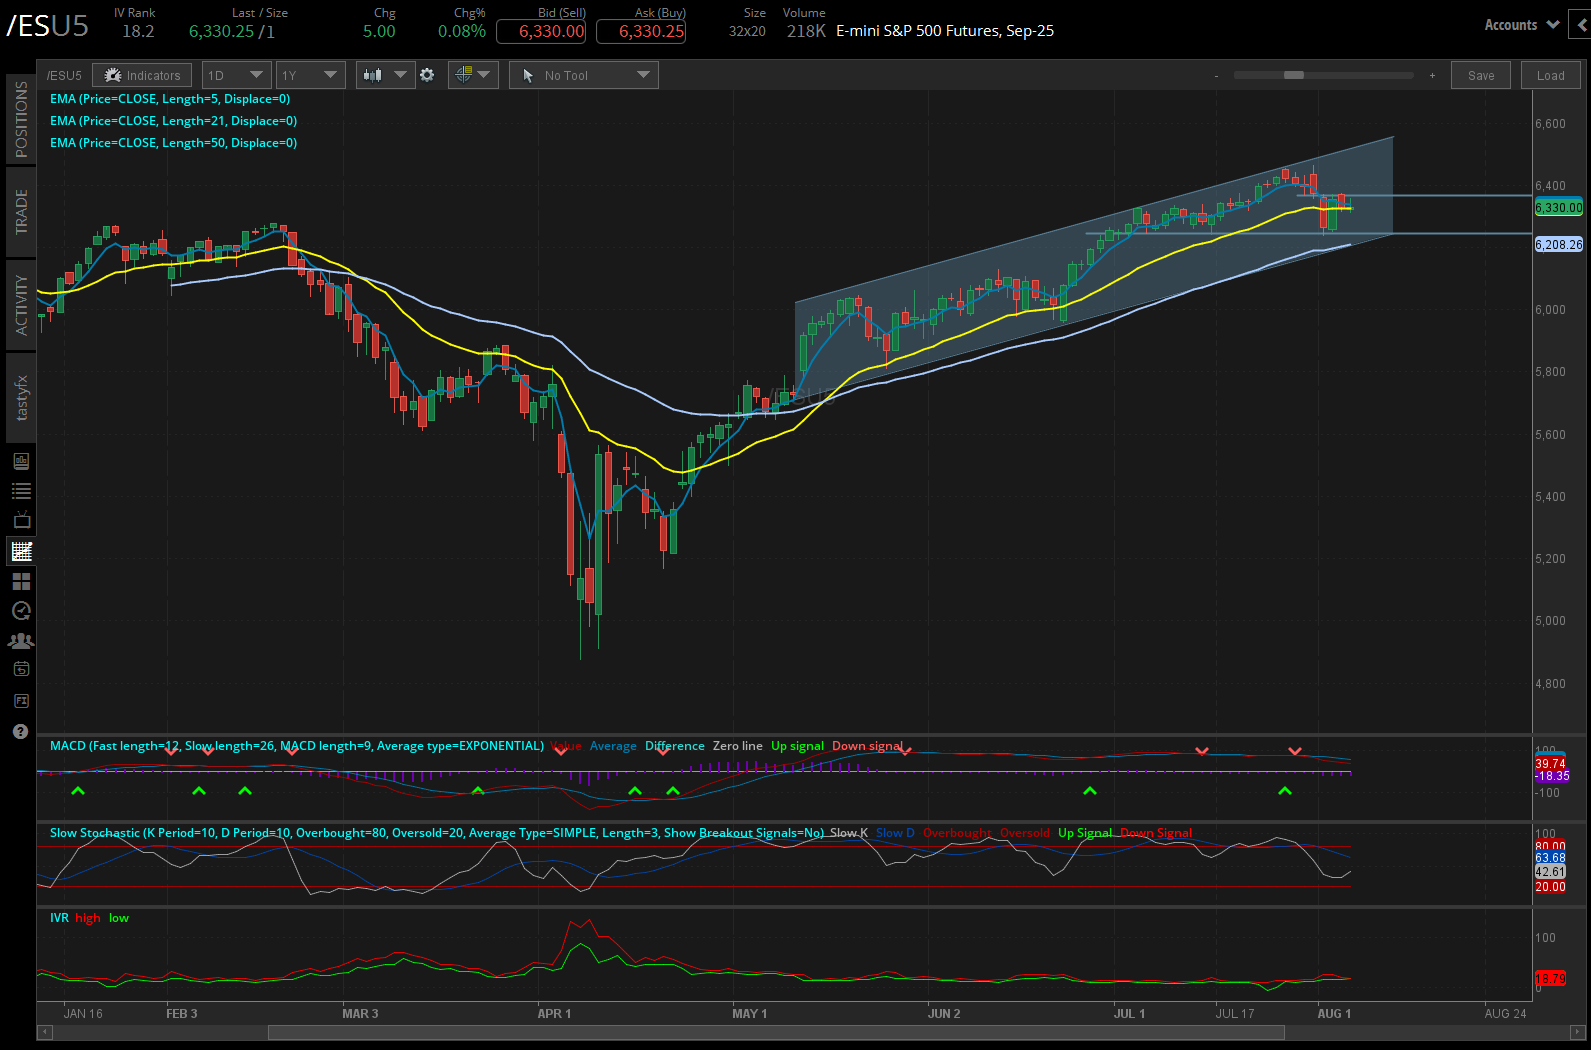Switch to the tastyfx tab
This screenshot has height=1050, width=1591.
(21, 398)
